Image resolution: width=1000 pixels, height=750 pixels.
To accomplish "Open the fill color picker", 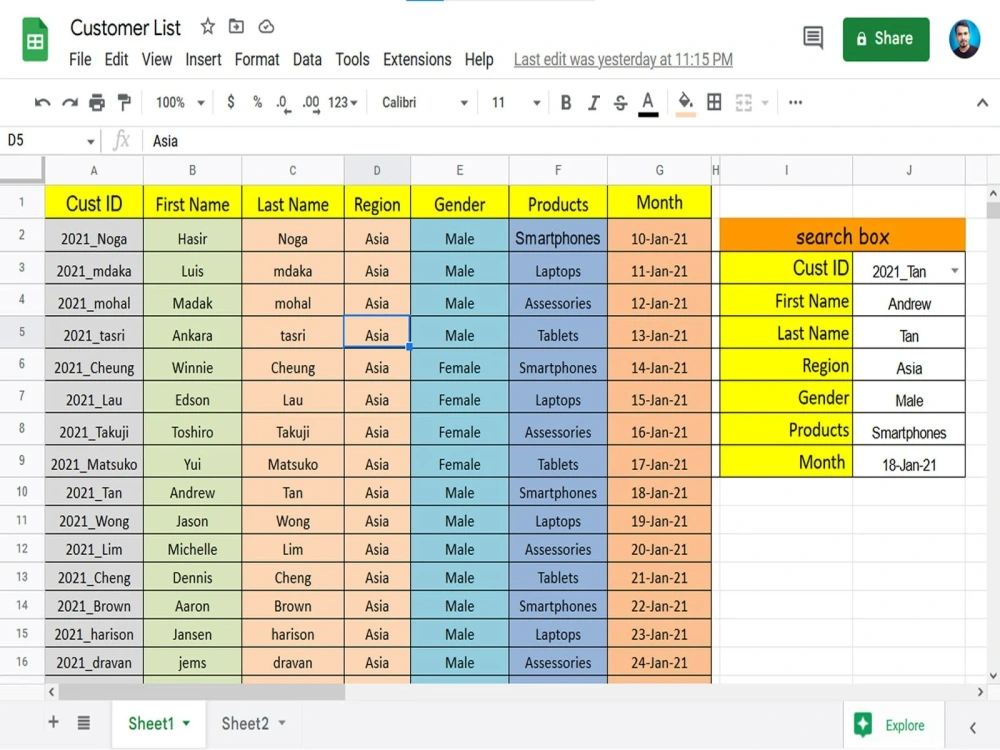I will click(x=685, y=104).
